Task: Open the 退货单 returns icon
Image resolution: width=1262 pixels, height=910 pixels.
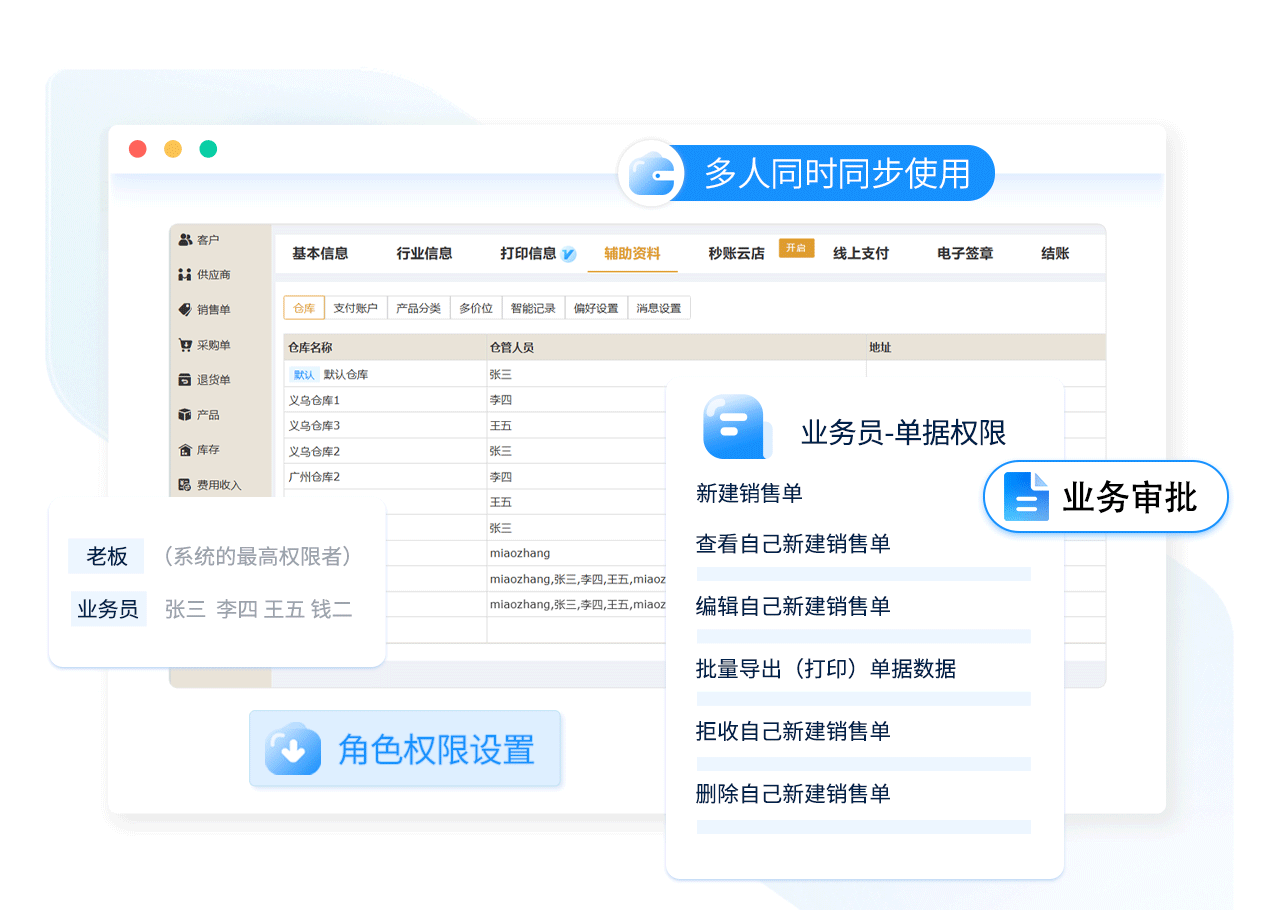Action: [x=185, y=380]
